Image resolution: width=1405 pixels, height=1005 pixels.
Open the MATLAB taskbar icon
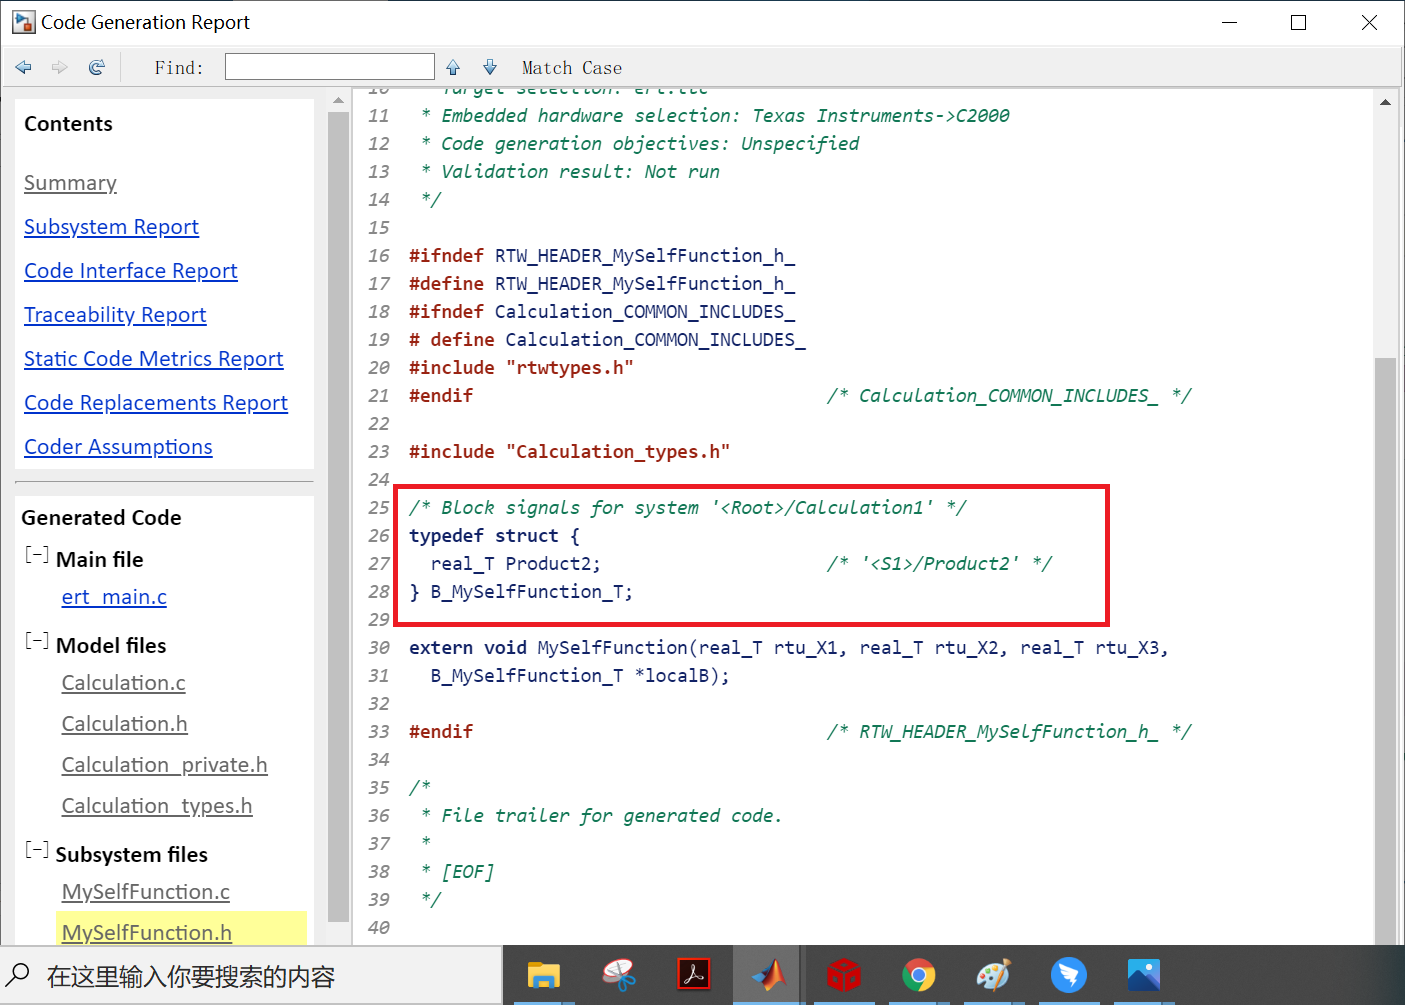point(769,975)
